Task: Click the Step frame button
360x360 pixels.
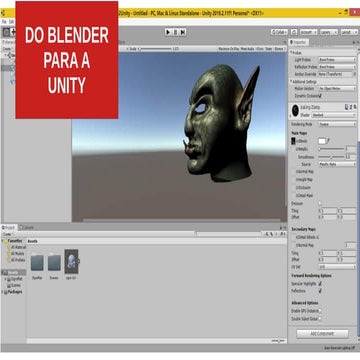Action: point(183,32)
